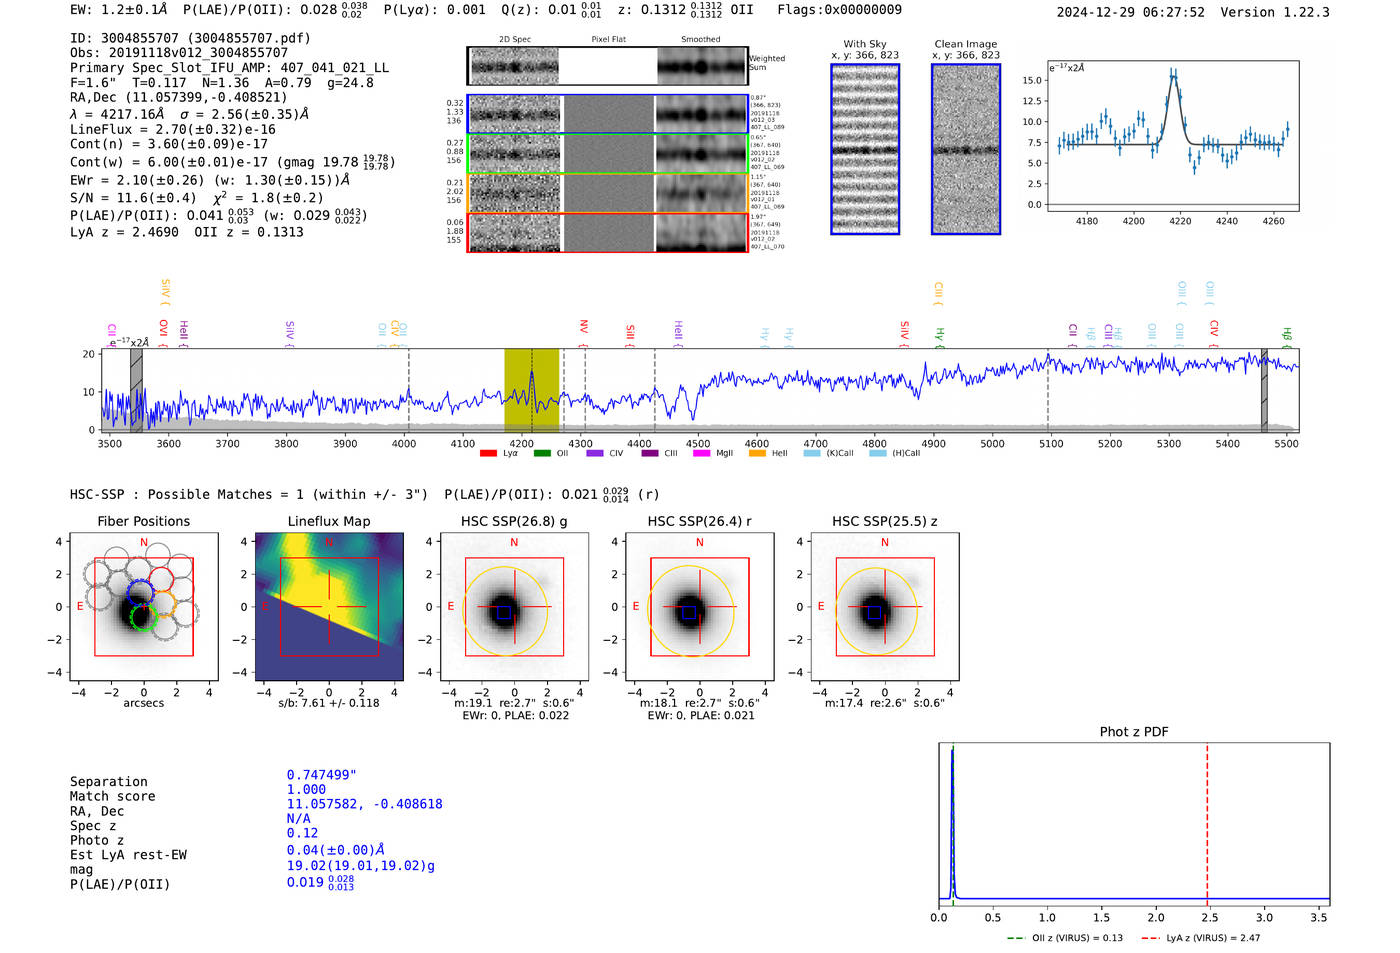Viewport: 1400px width, 953px height.
Task: Select the Weighted Sum 2D Spec cutout
Action: pyautogui.click(x=515, y=67)
